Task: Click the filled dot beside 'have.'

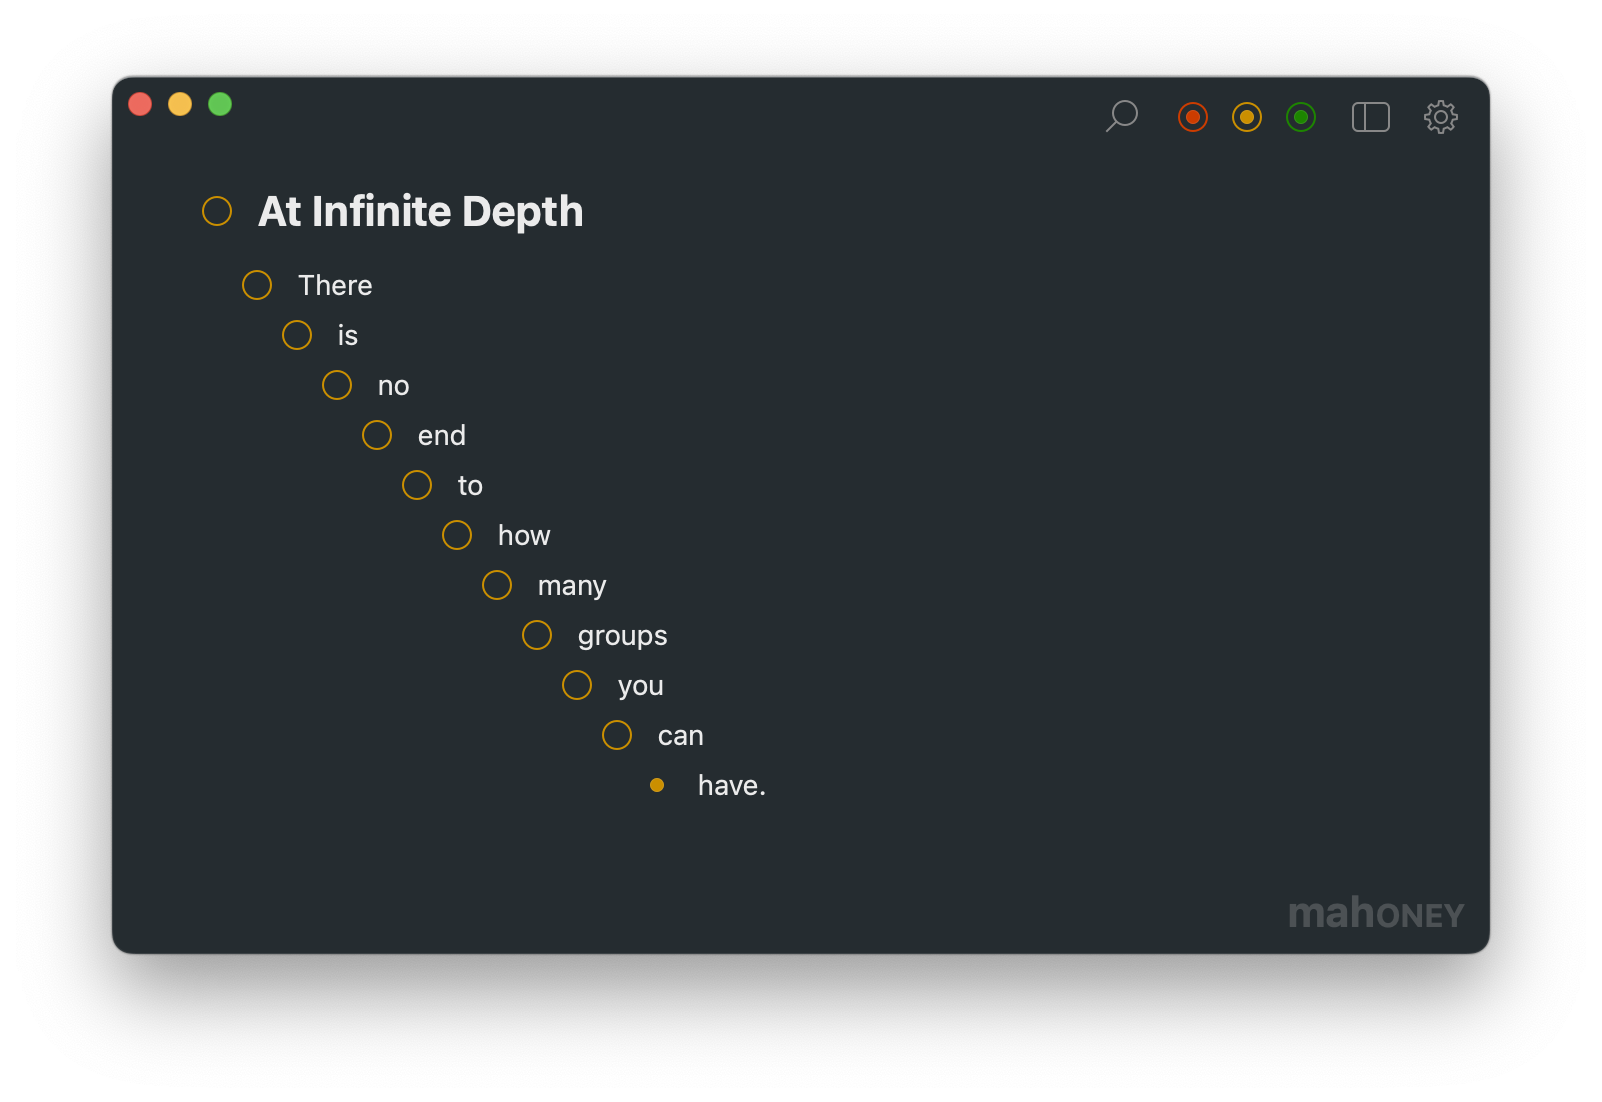Action: coord(657,785)
